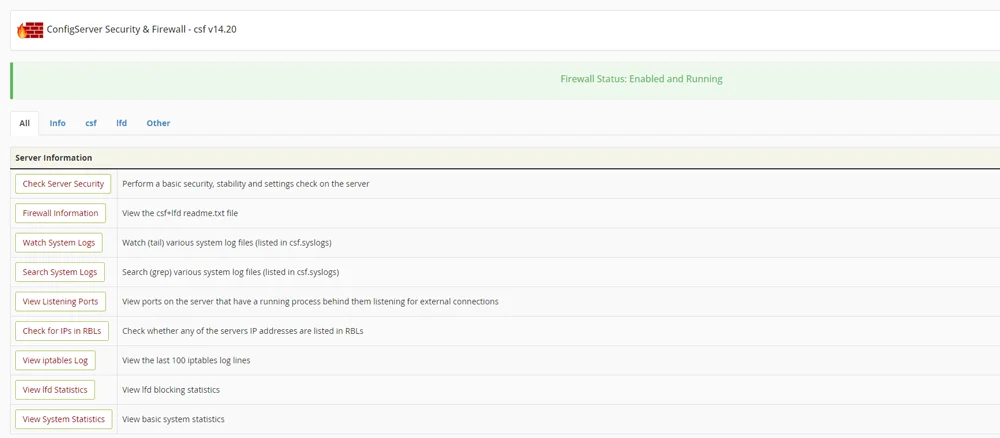This screenshot has width=1000, height=438.
Task: Click the 'View basic system statistics' text
Action: click(173, 419)
